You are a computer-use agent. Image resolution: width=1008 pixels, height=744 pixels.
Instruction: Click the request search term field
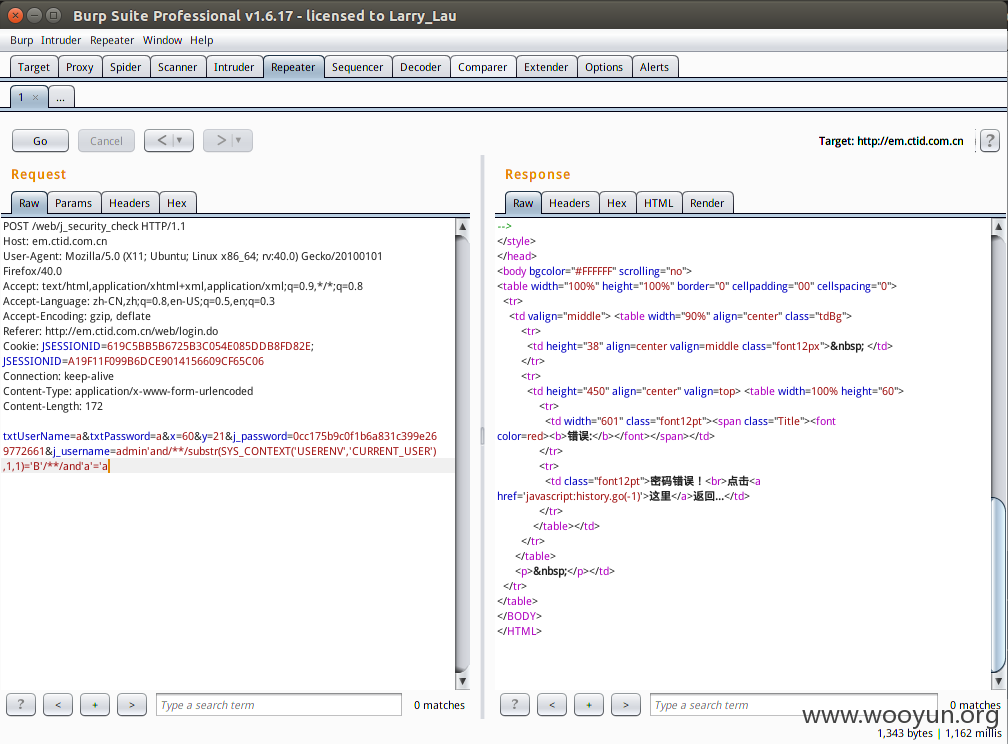(278, 705)
